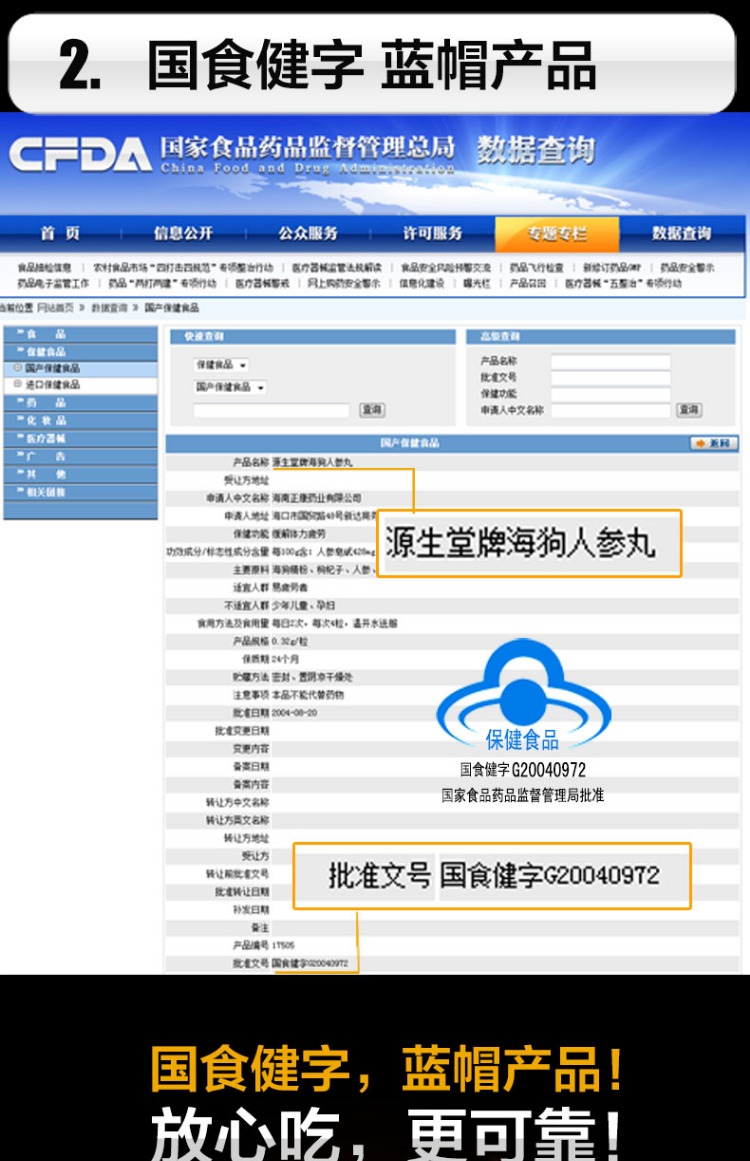Viewport: 750px width, 1161px height.
Task: Expand the icon beside 国产保健食品 sidebar item
Action: click(x=18, y=367)
